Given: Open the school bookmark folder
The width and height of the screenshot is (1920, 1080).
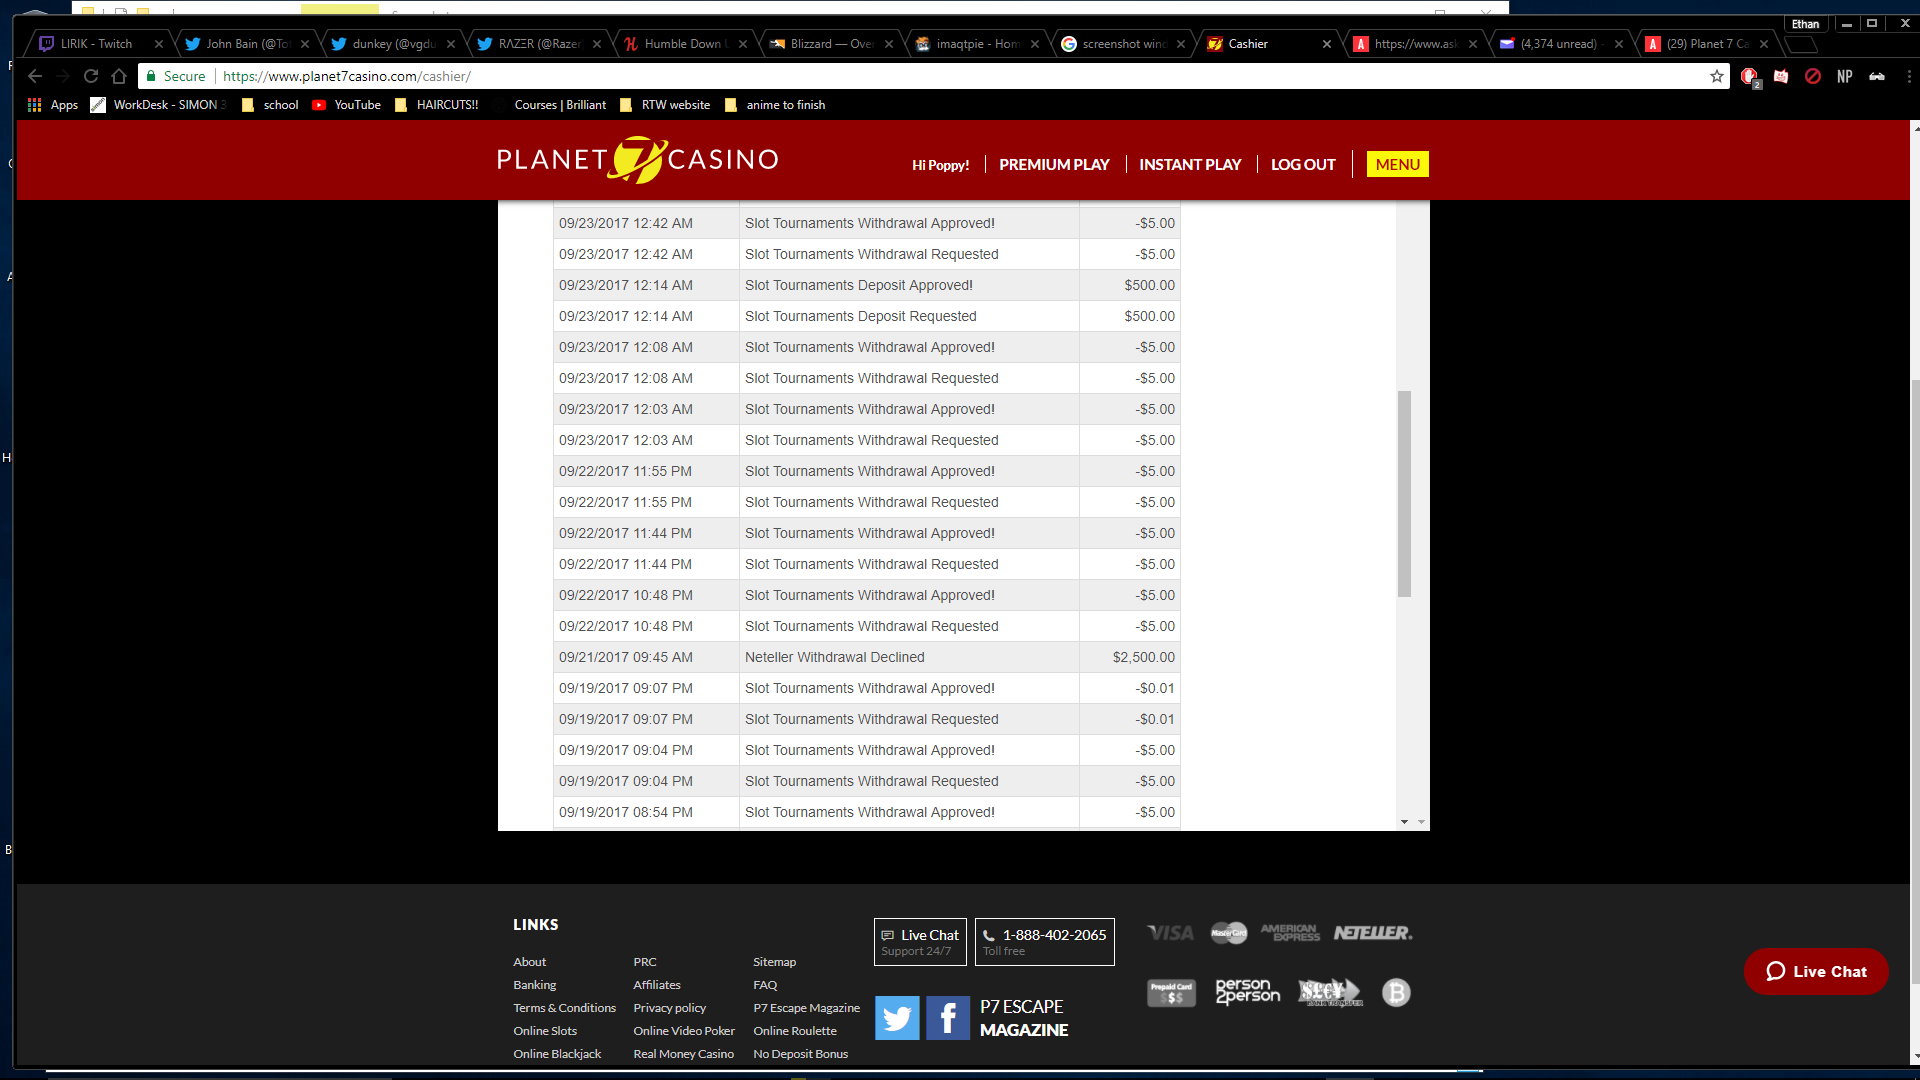Looking at the screenshot, I should point(270,105).
